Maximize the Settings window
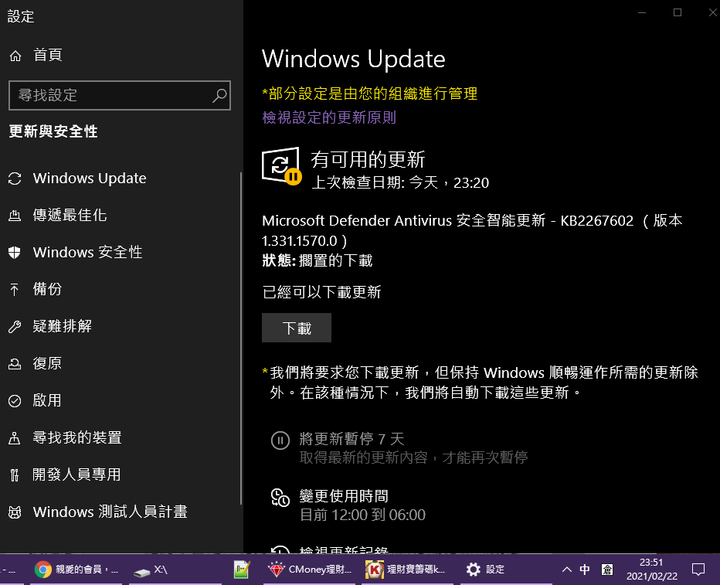 677,12
